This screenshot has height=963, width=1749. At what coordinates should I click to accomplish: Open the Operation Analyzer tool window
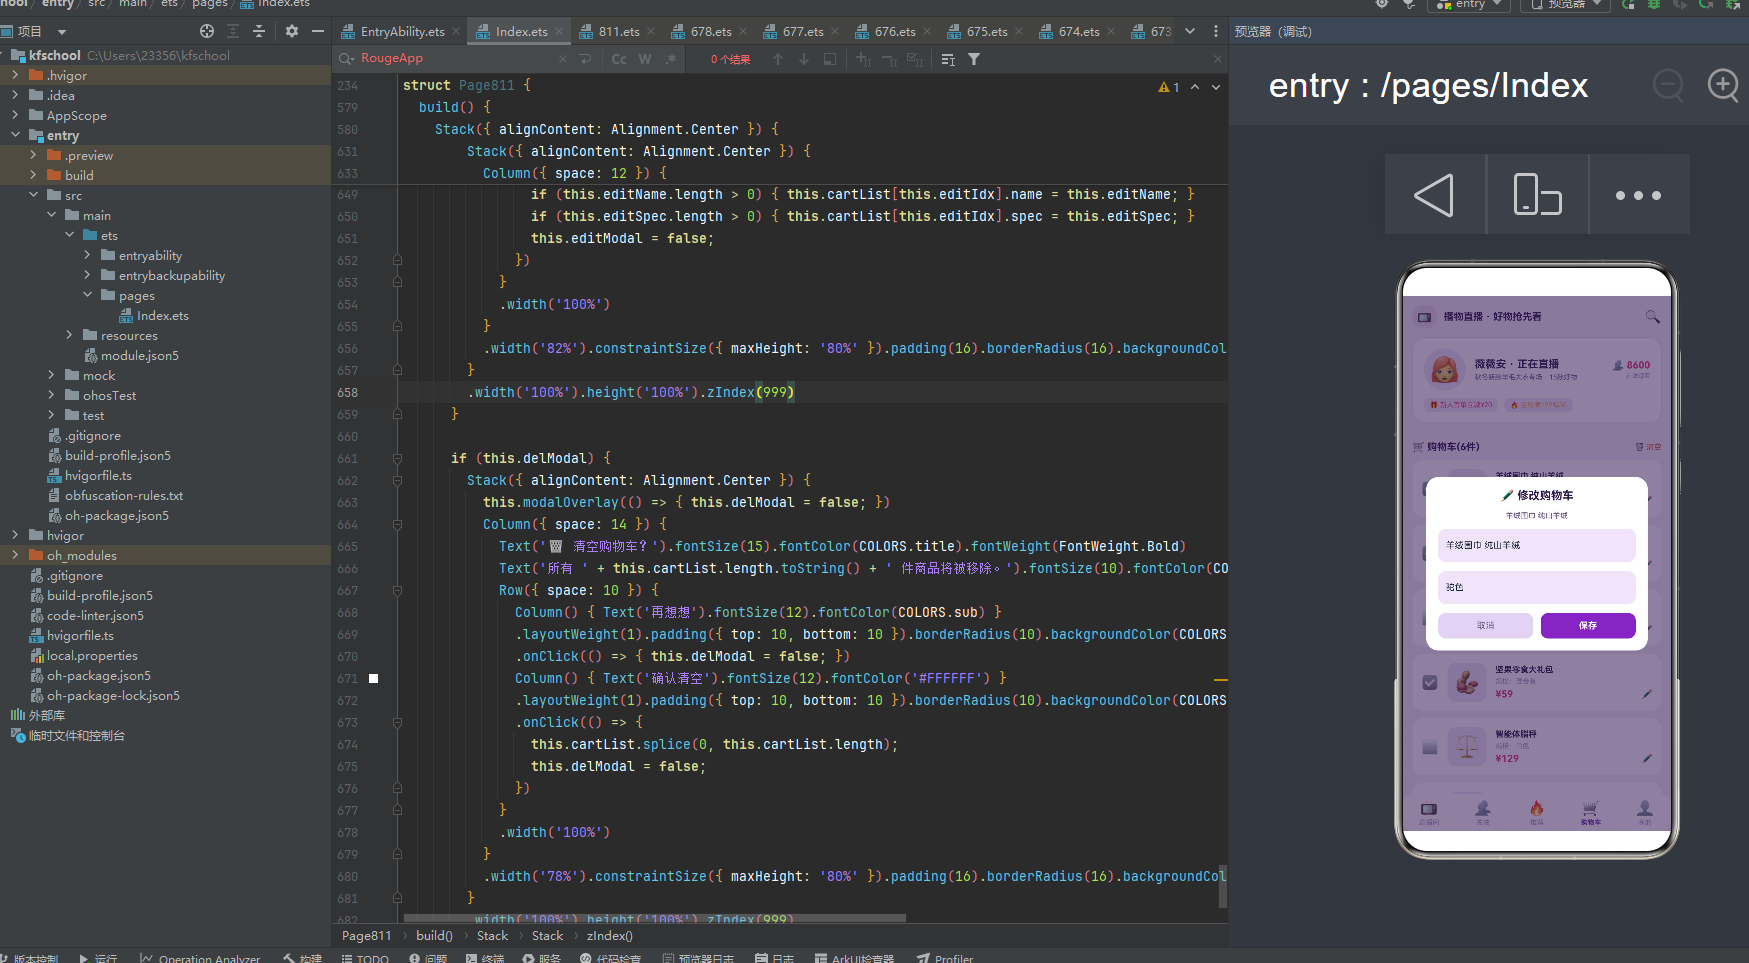pos(200,957)
